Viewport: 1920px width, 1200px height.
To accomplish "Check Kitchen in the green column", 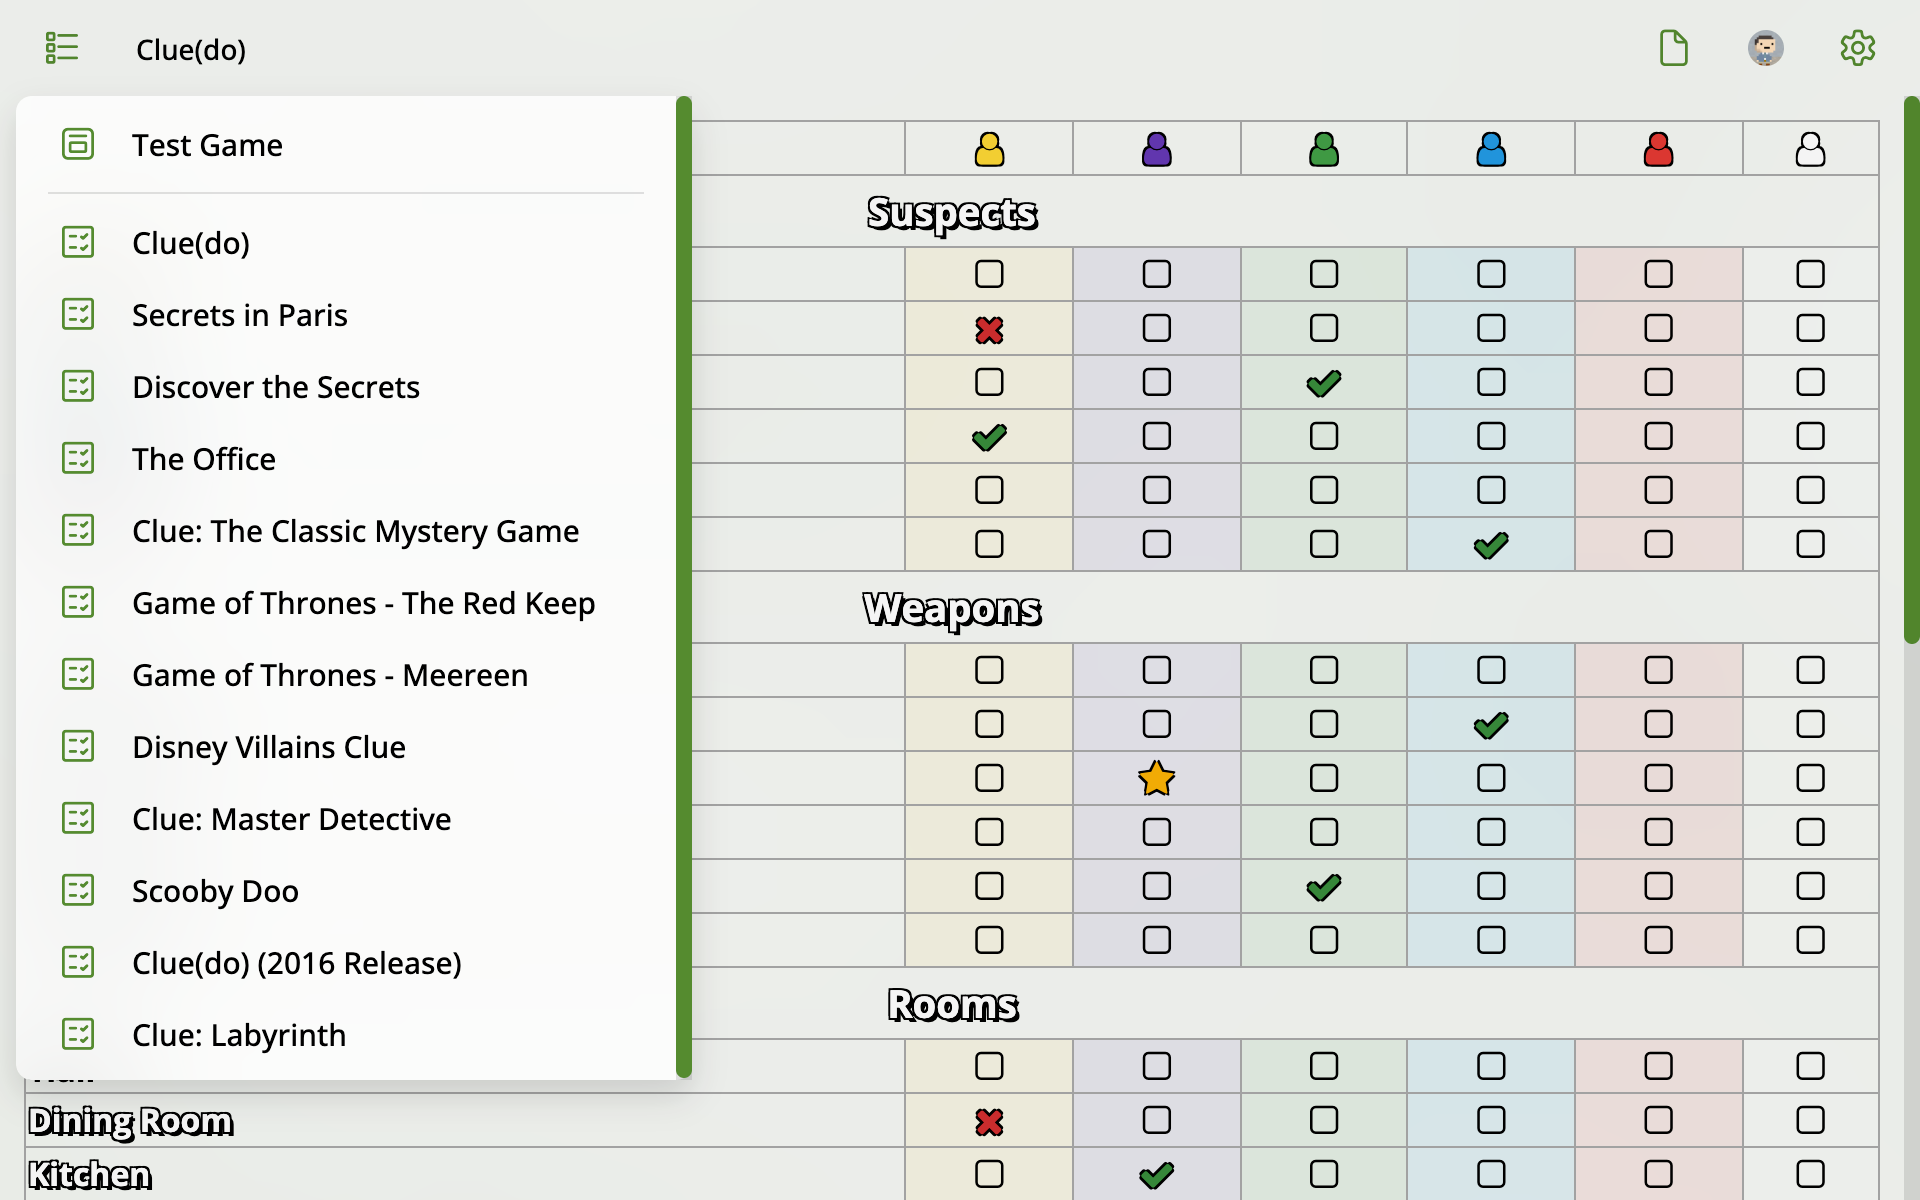I will (1324, 1174).
